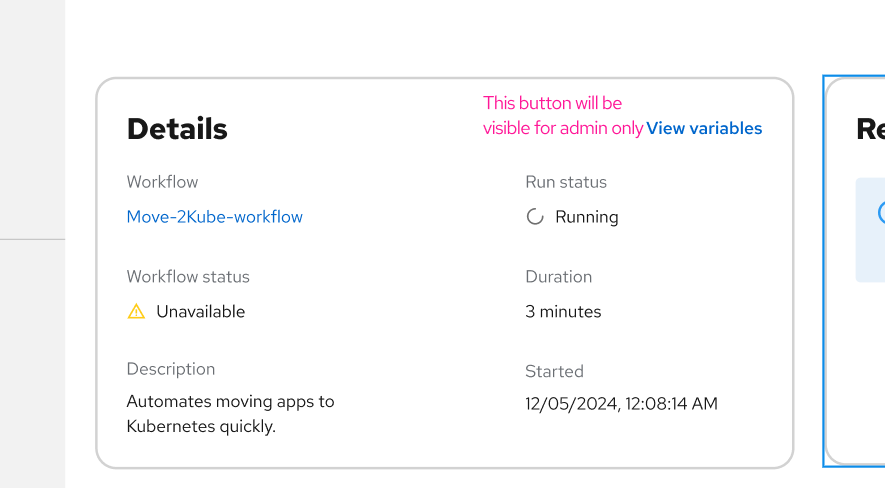Click the pink admin-only annotation note
Viewport: 885px width, 488px height.
point(553,115)
